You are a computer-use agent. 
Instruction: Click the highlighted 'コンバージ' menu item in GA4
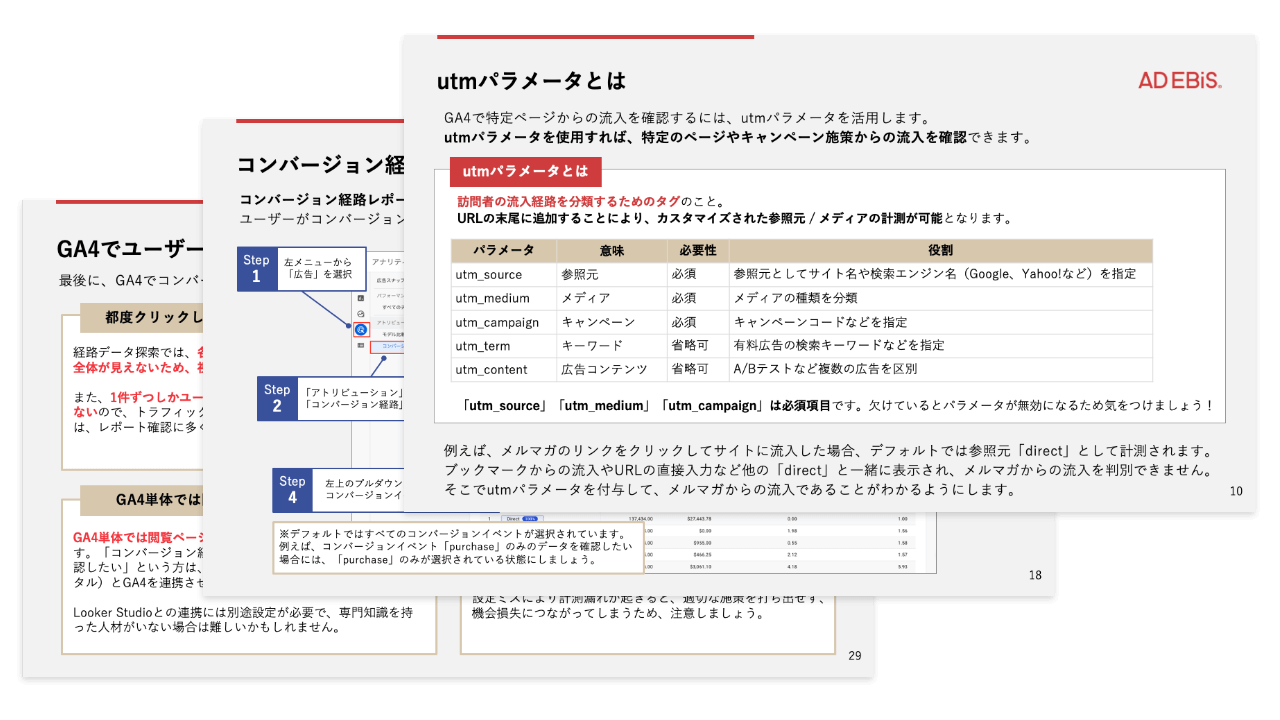point(385,347)
